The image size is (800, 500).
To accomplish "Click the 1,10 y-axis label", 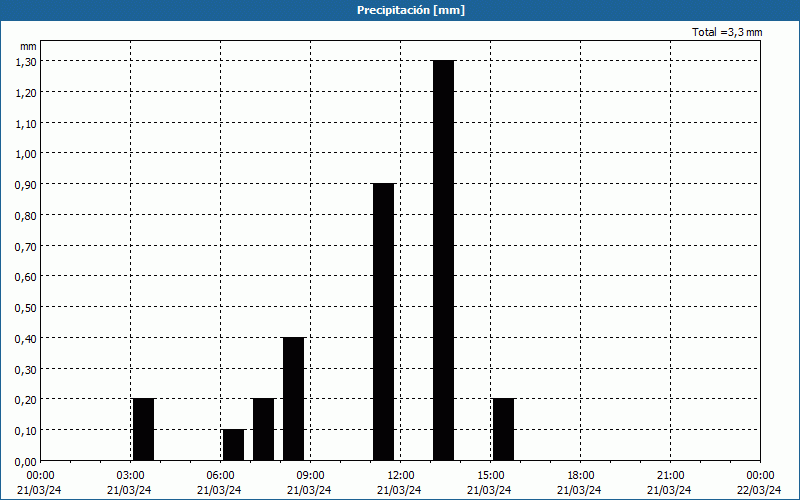I will pos(26,123).
